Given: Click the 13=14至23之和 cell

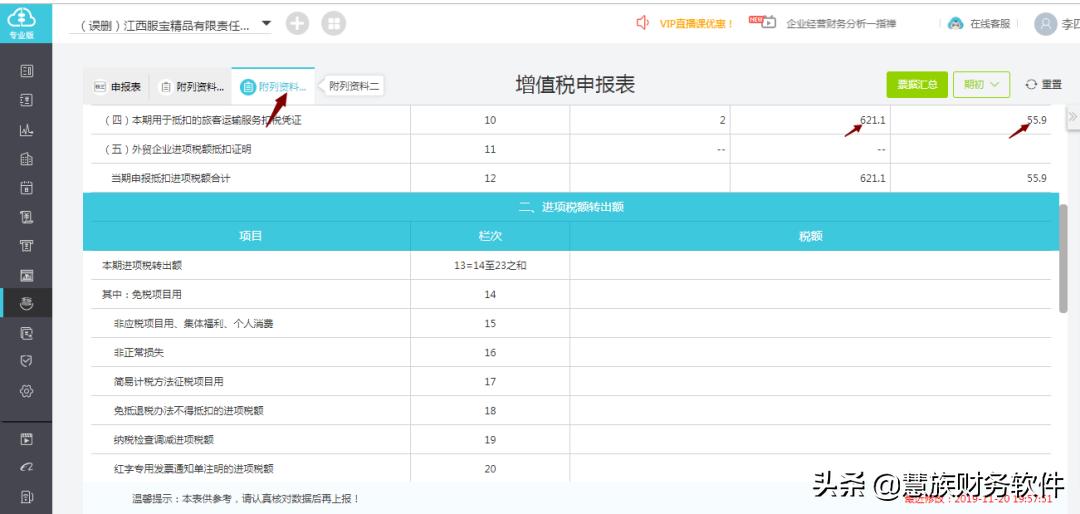Looking at the screenshot, I should tap(490, 265).
